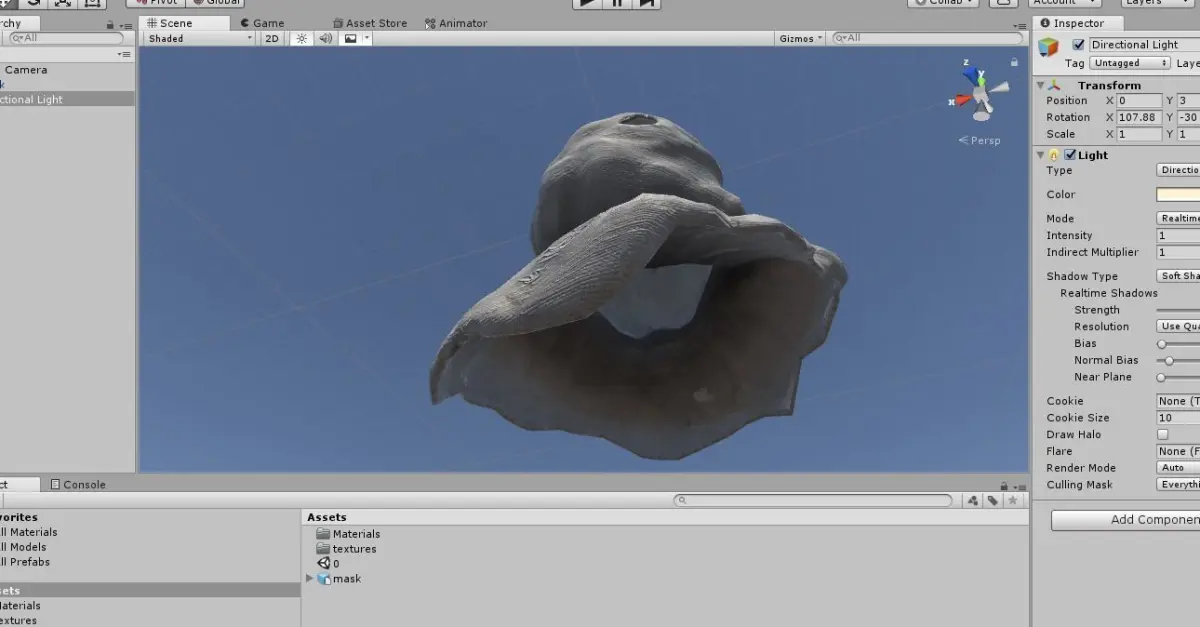Open the Shaded draw mode dropdown
This screenshot has width=1200, height=627.
click(200, 38)
